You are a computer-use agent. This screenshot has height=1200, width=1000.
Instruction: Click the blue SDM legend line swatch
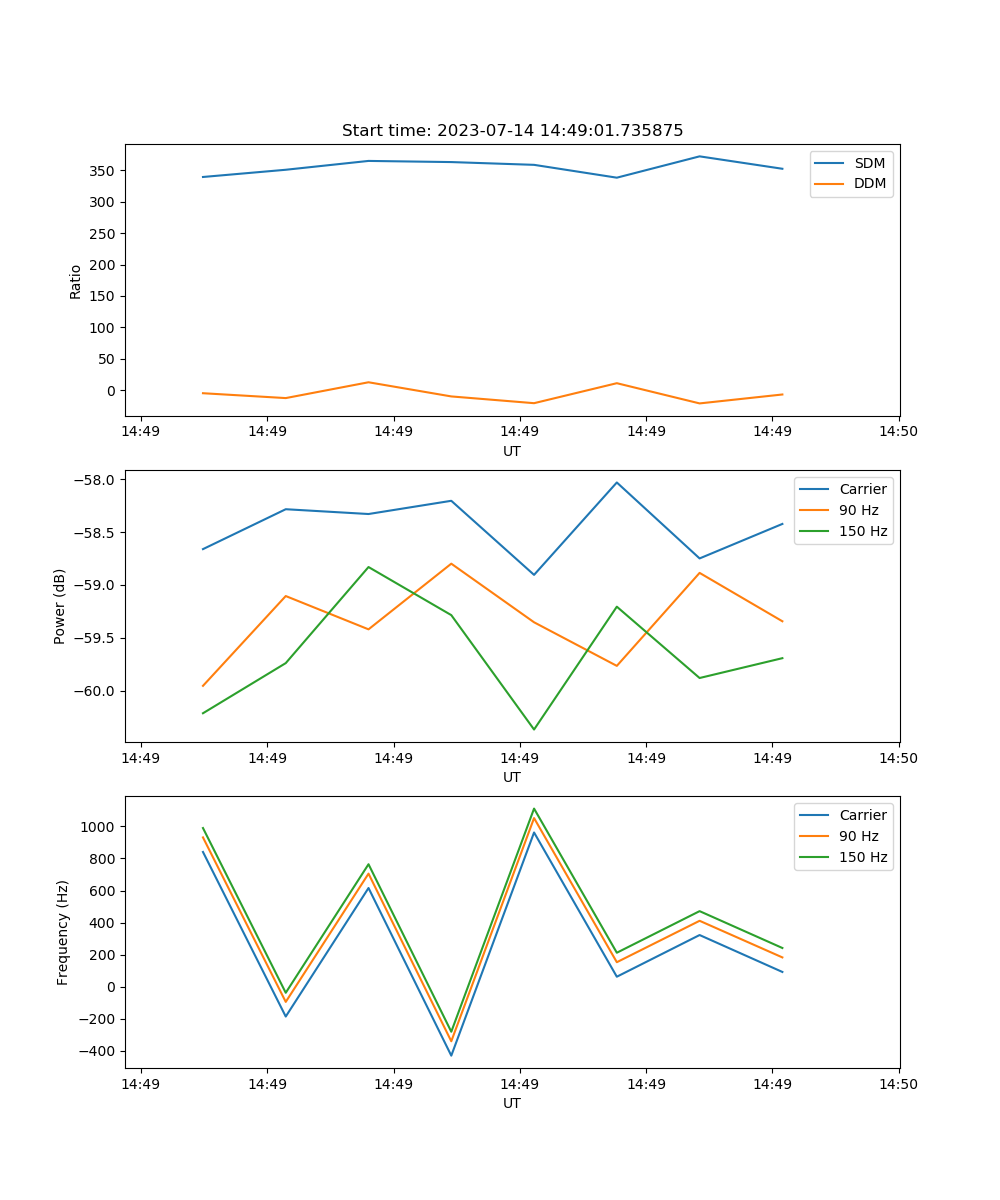pyautogui.click(x=829, y=163)
